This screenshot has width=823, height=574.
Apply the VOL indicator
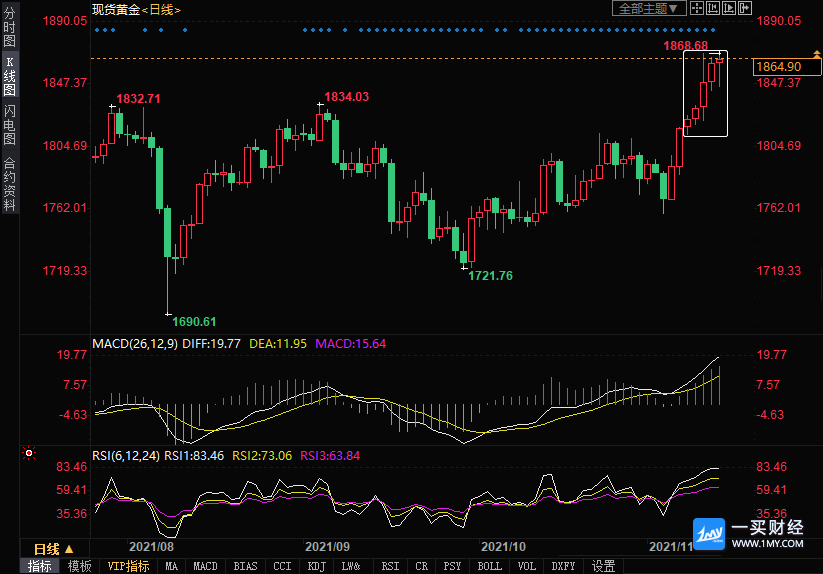point(526,566)
